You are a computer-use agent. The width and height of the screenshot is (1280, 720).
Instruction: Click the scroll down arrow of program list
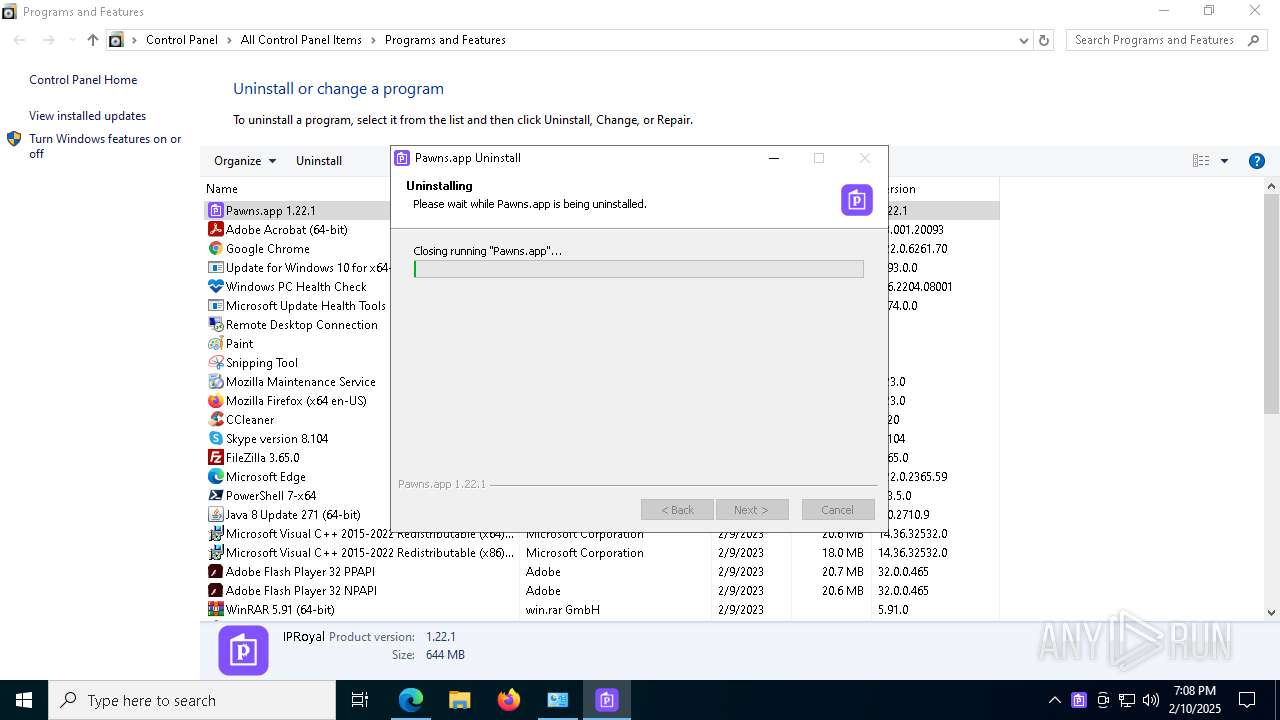1272,612
